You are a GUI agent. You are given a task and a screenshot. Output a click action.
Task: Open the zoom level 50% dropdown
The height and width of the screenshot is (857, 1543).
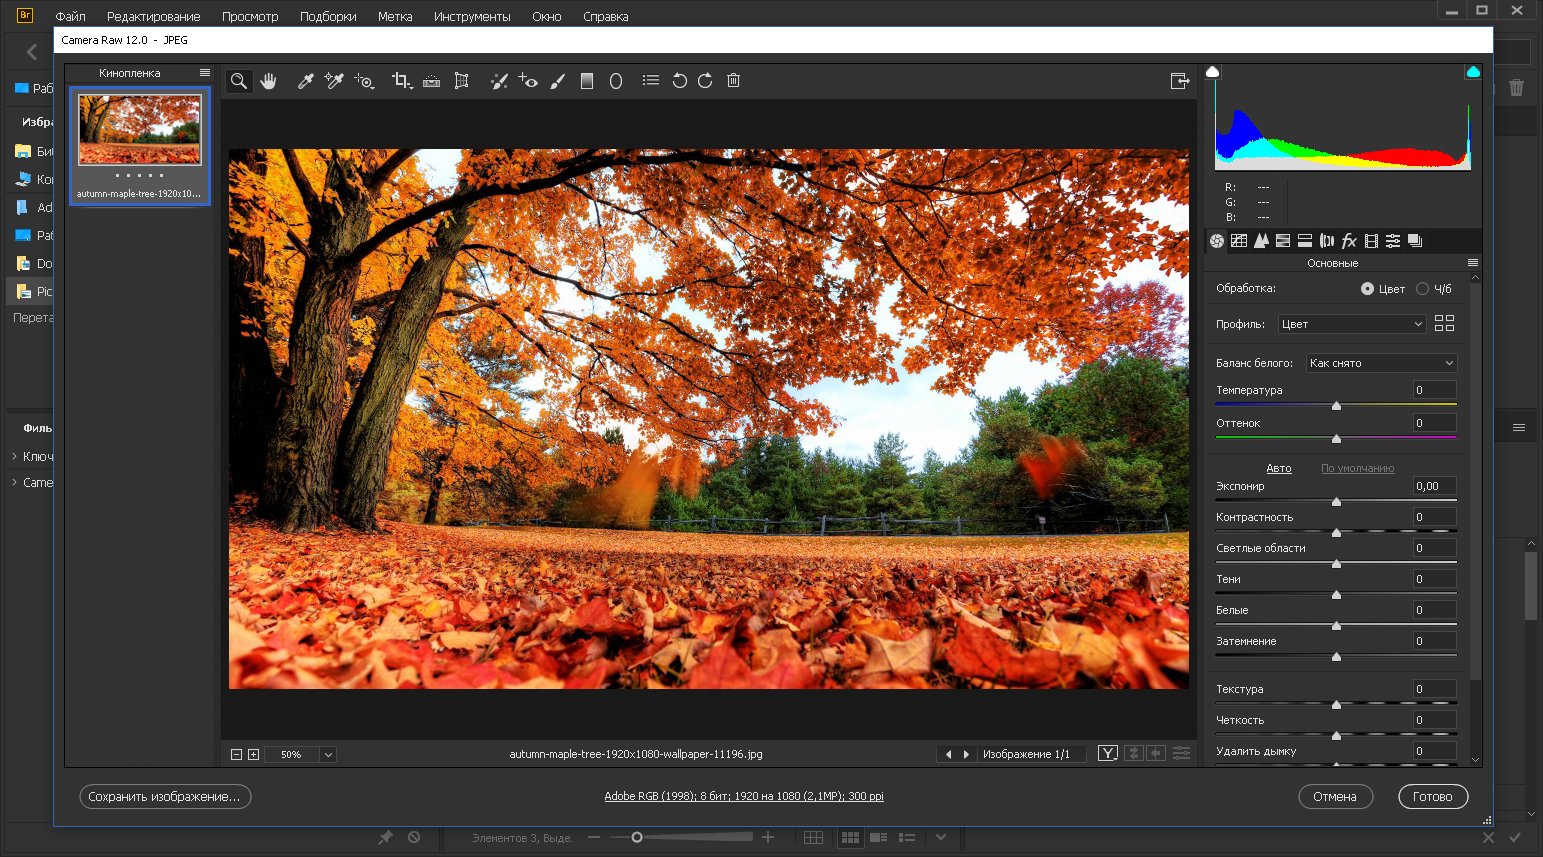pyautogui.click(x=328, y=755)
